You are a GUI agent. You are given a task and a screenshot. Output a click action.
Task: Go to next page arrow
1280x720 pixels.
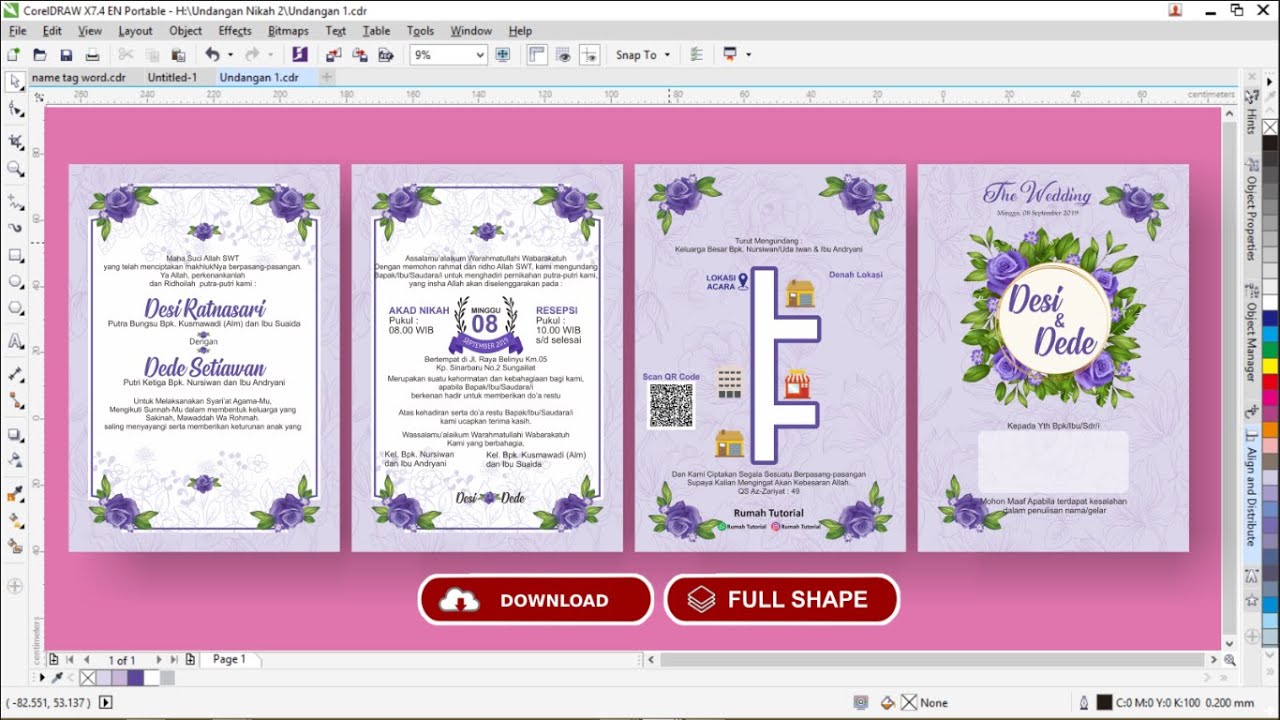pyautogui.click(x=158, y=660)
